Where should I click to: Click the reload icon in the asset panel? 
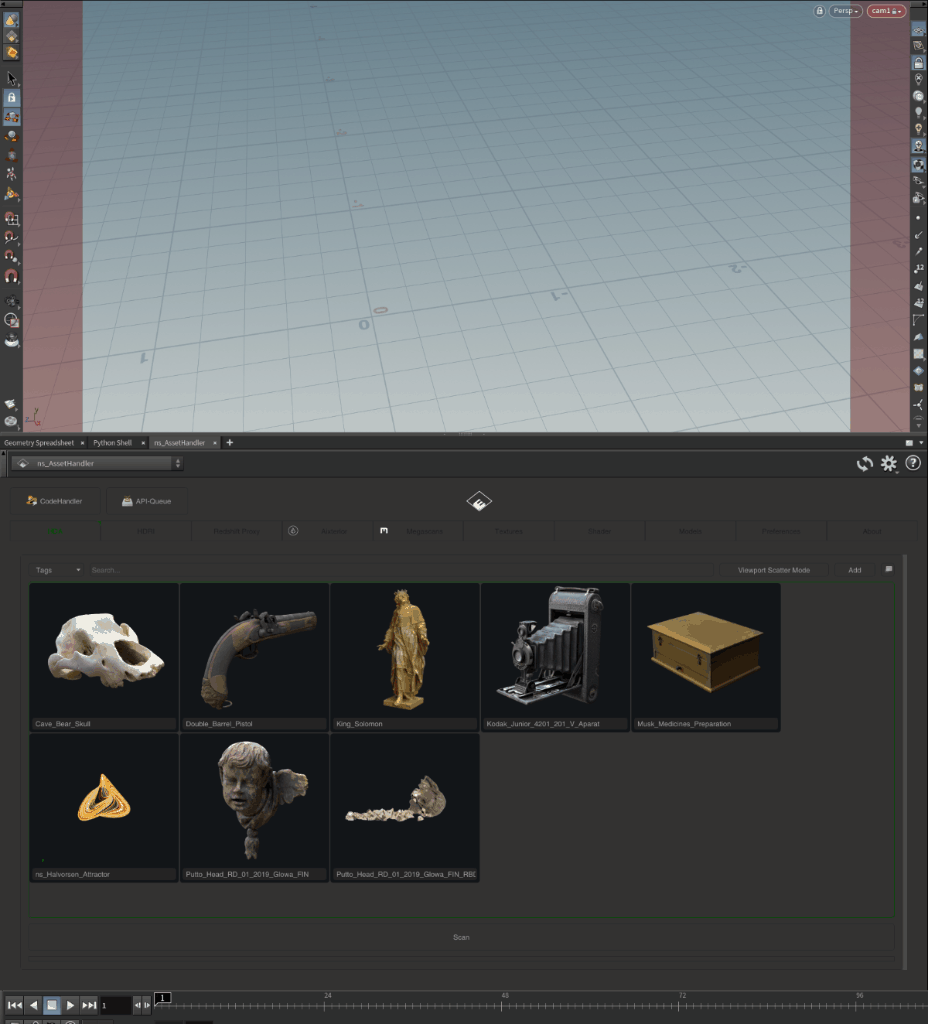pos(864,464)
